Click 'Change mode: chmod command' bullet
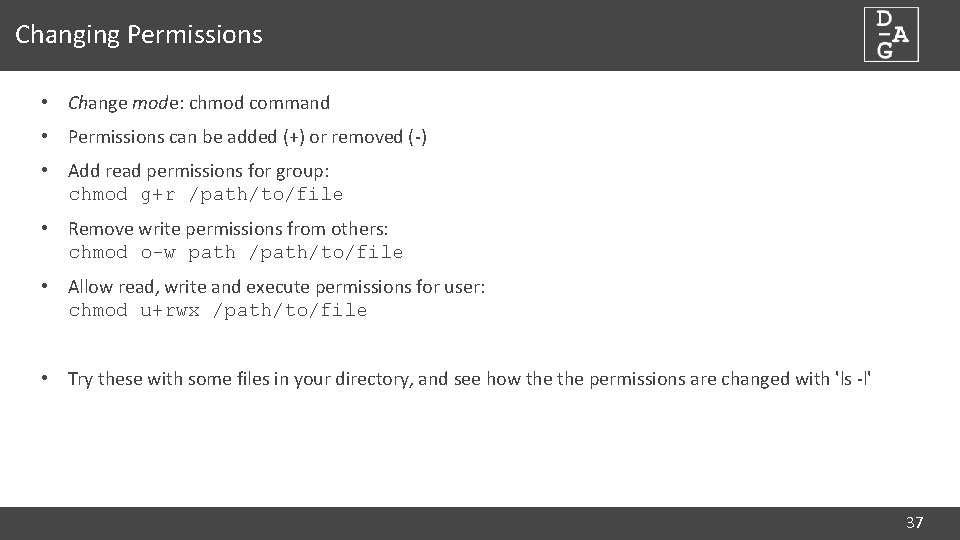Image resolution: width=960 pixels, height=540 pixels. [x=198, y=103]
